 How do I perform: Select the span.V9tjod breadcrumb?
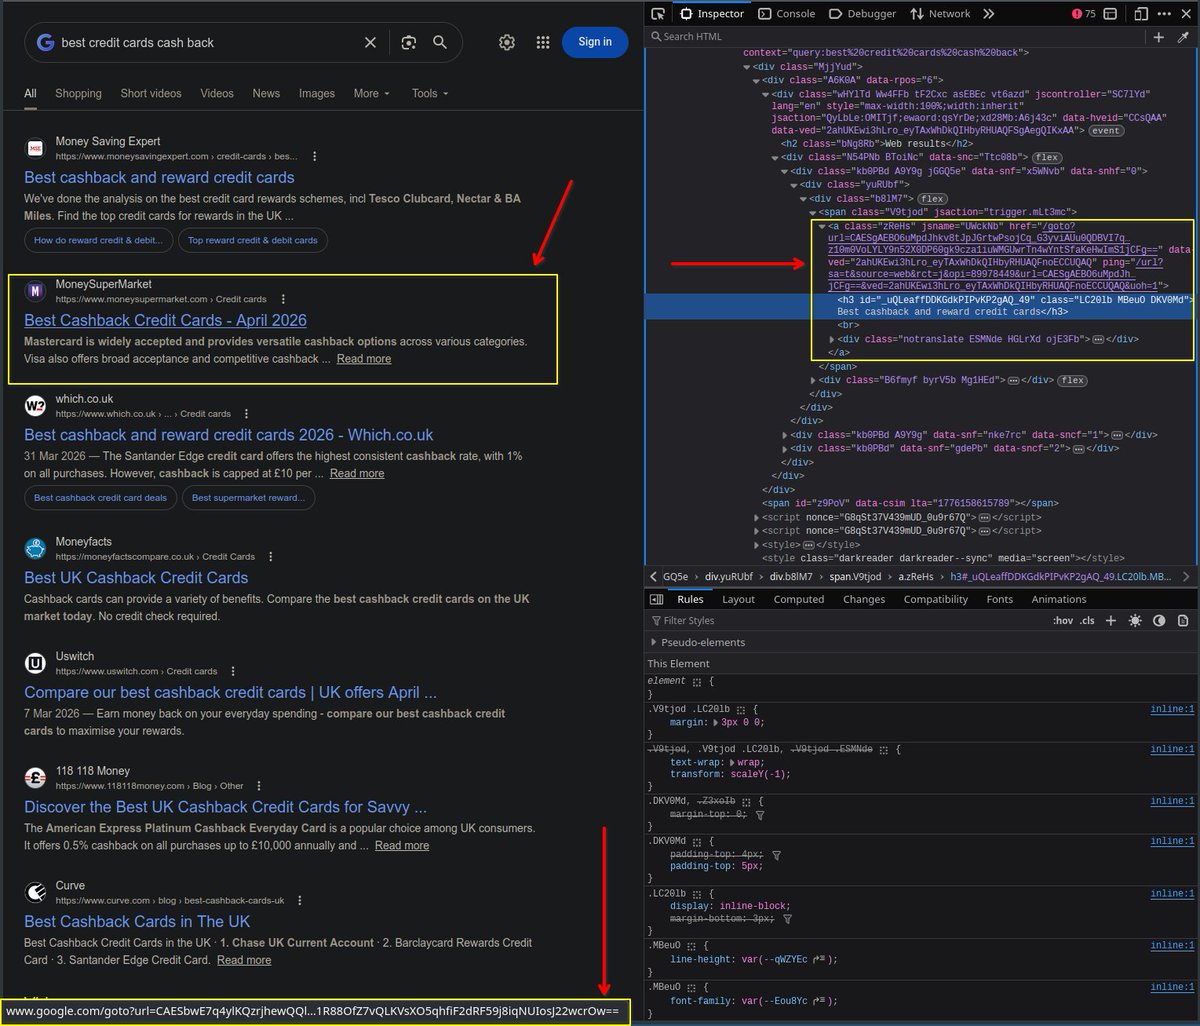click(857, 577)
